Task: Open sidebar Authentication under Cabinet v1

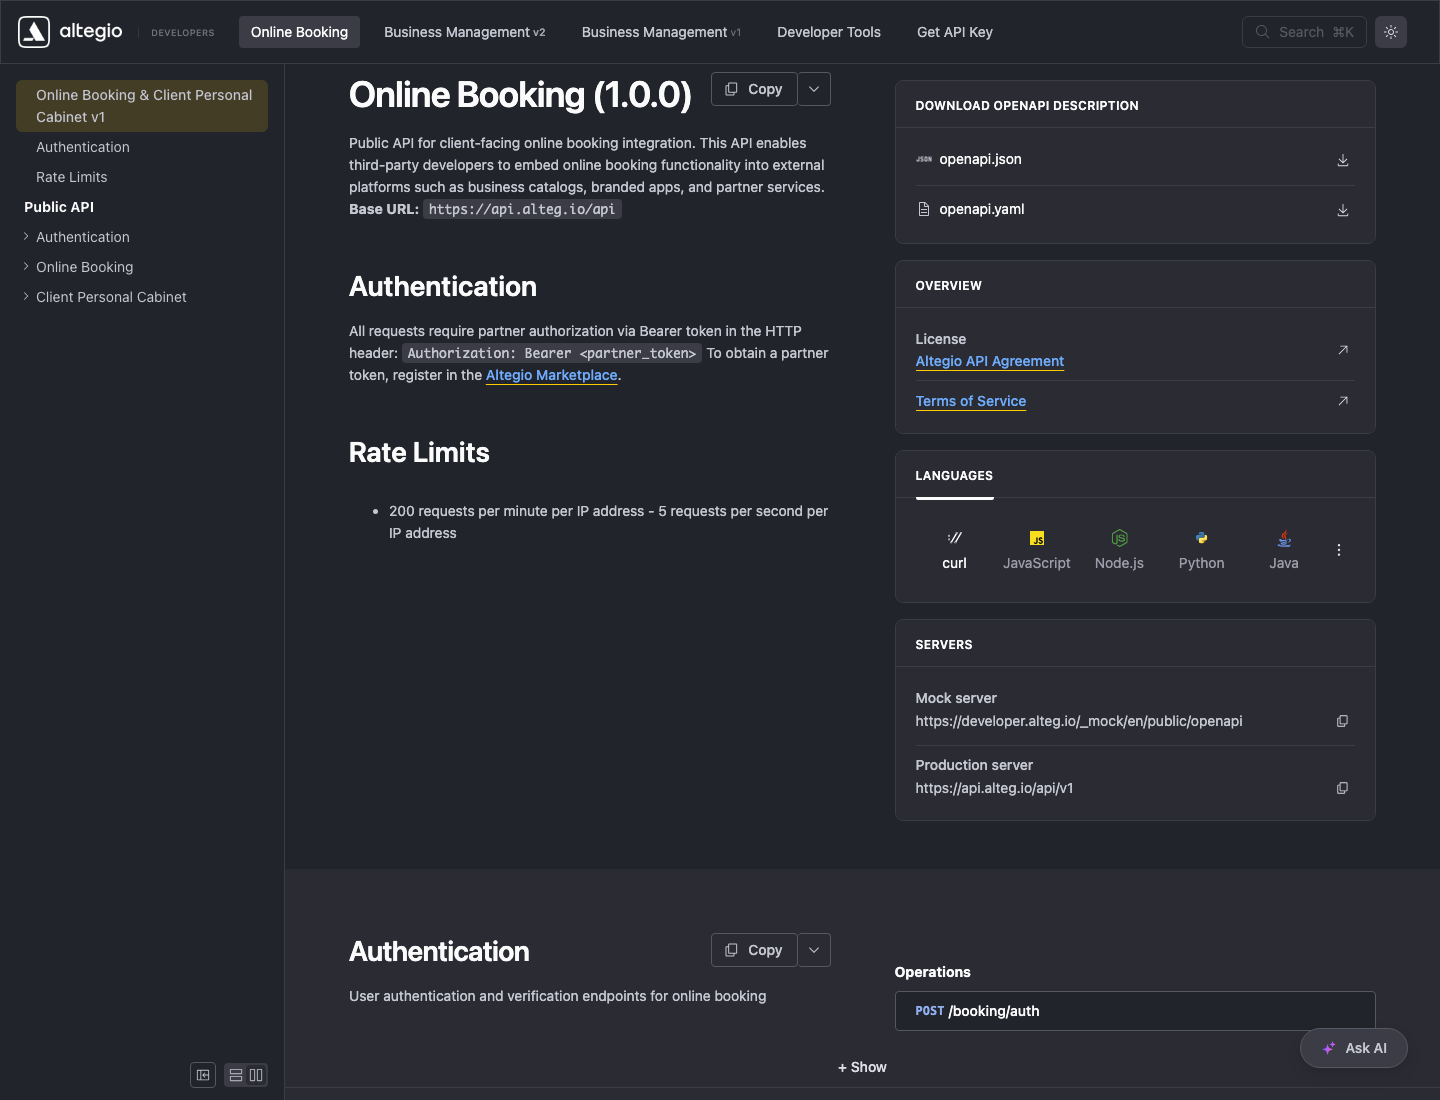Action: (x=83, y=147)
